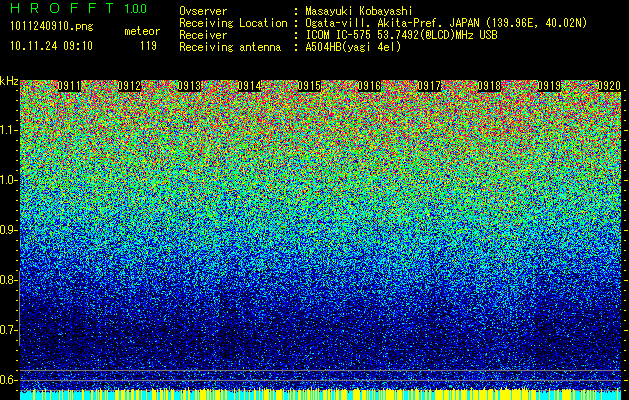This screenshot has width=629, height=400.
Task: Click the meteor label
Action: [x=142, y=31]
